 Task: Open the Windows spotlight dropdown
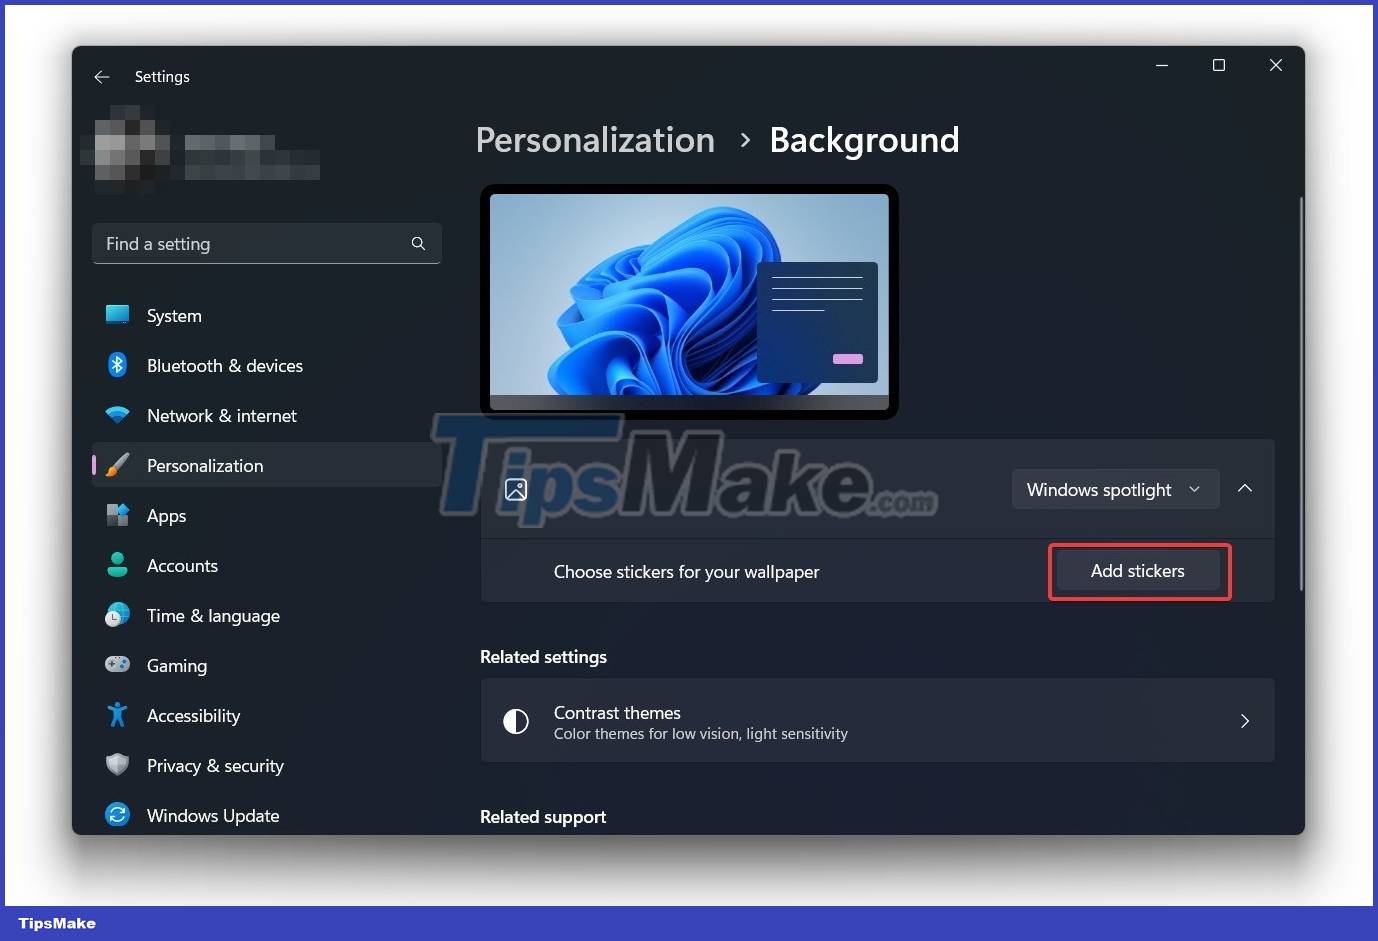(1115, 489)
